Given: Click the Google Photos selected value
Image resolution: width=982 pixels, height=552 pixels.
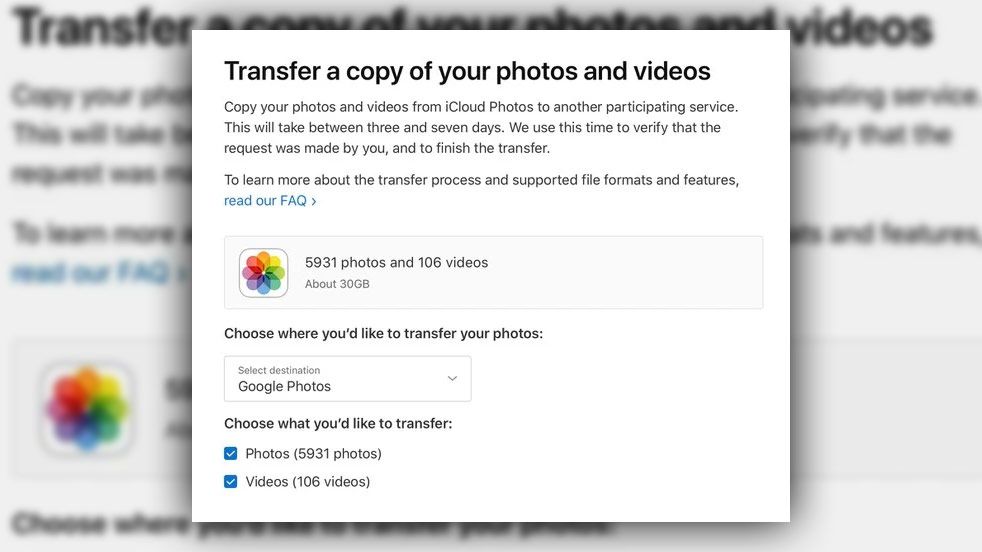Looking at the screenshot, I should [284, 387].
